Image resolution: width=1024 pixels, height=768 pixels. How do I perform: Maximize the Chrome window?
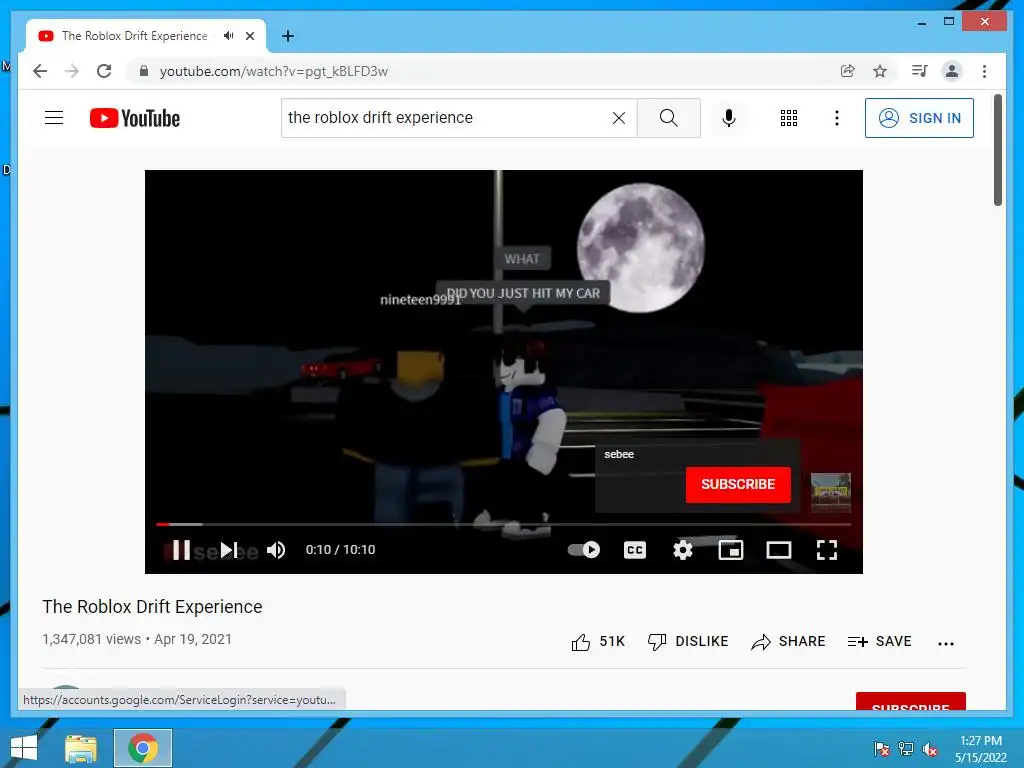click(949, 22)
